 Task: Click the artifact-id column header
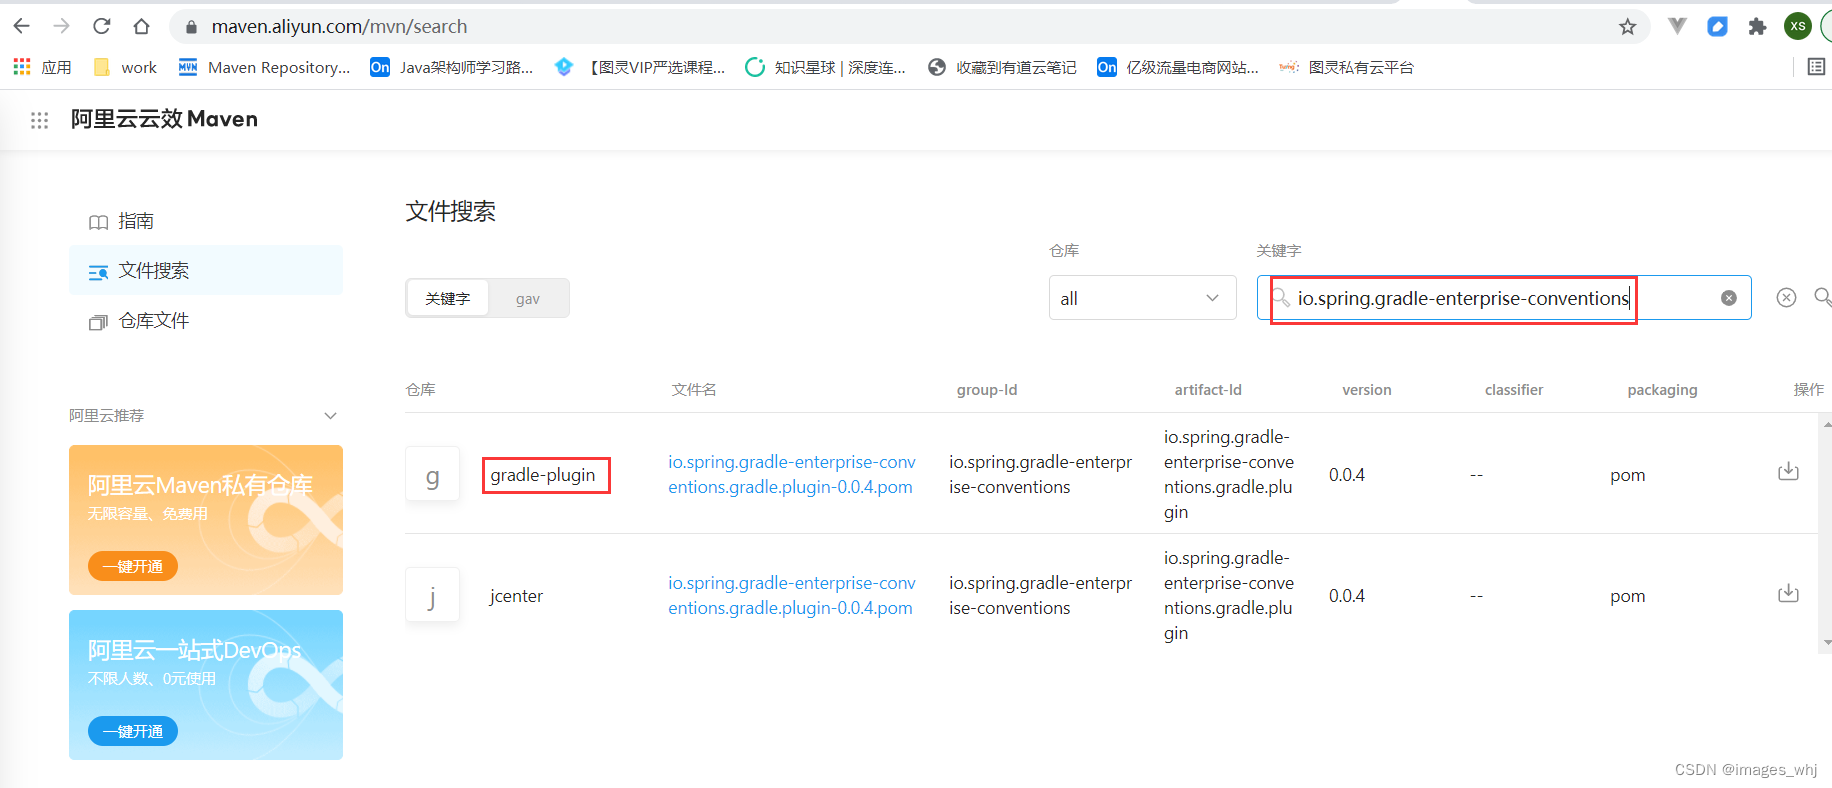click(1208, 390)
